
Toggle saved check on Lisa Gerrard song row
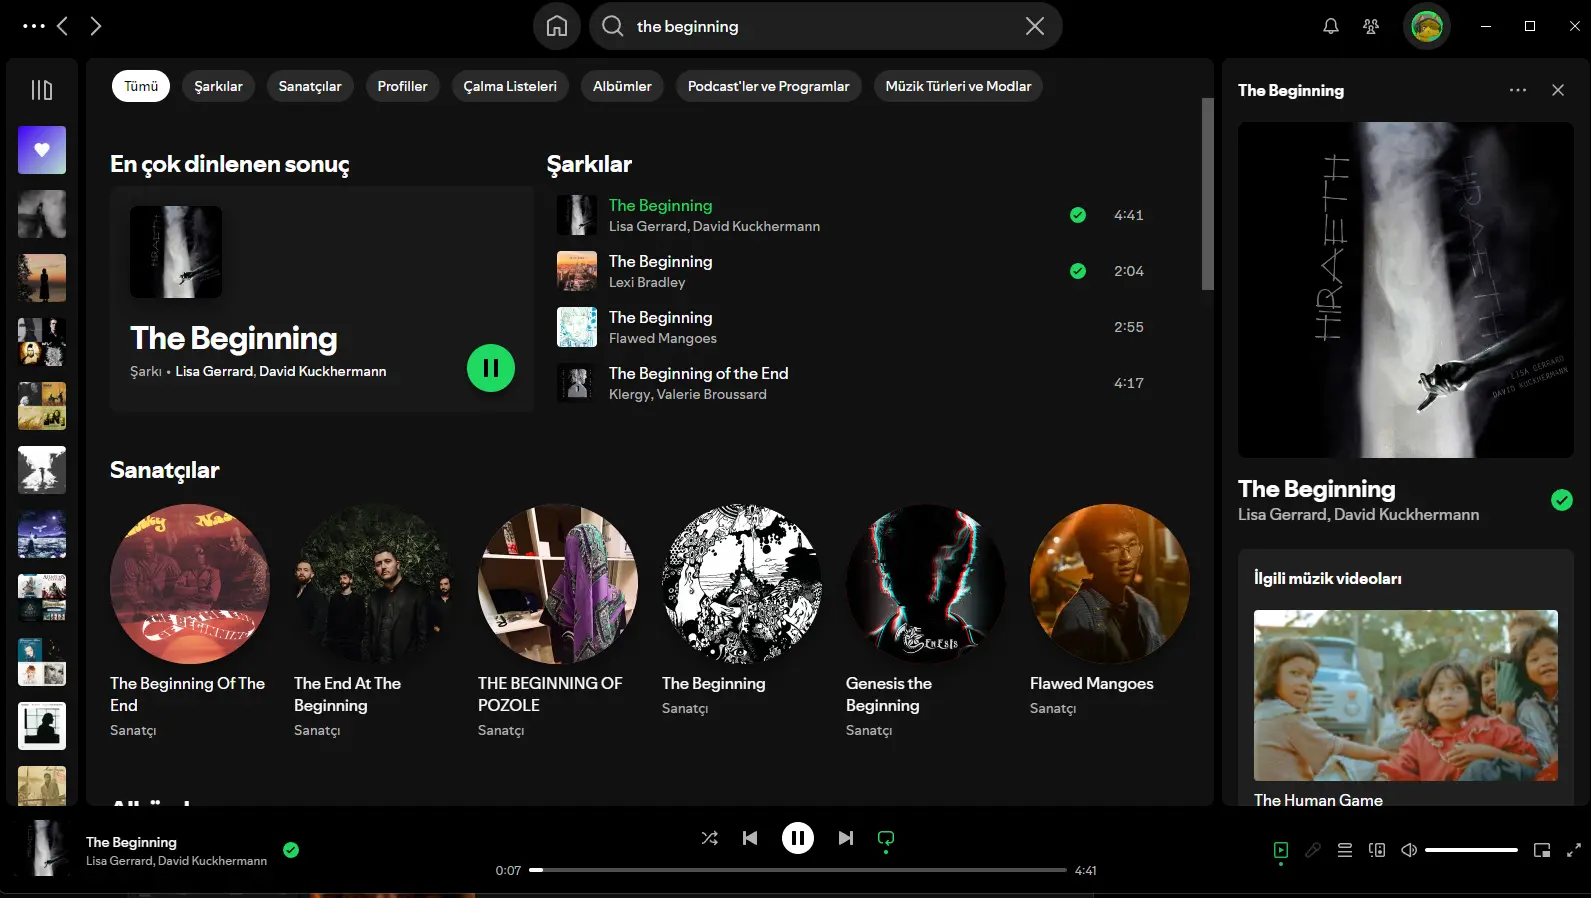[1078, 215]
